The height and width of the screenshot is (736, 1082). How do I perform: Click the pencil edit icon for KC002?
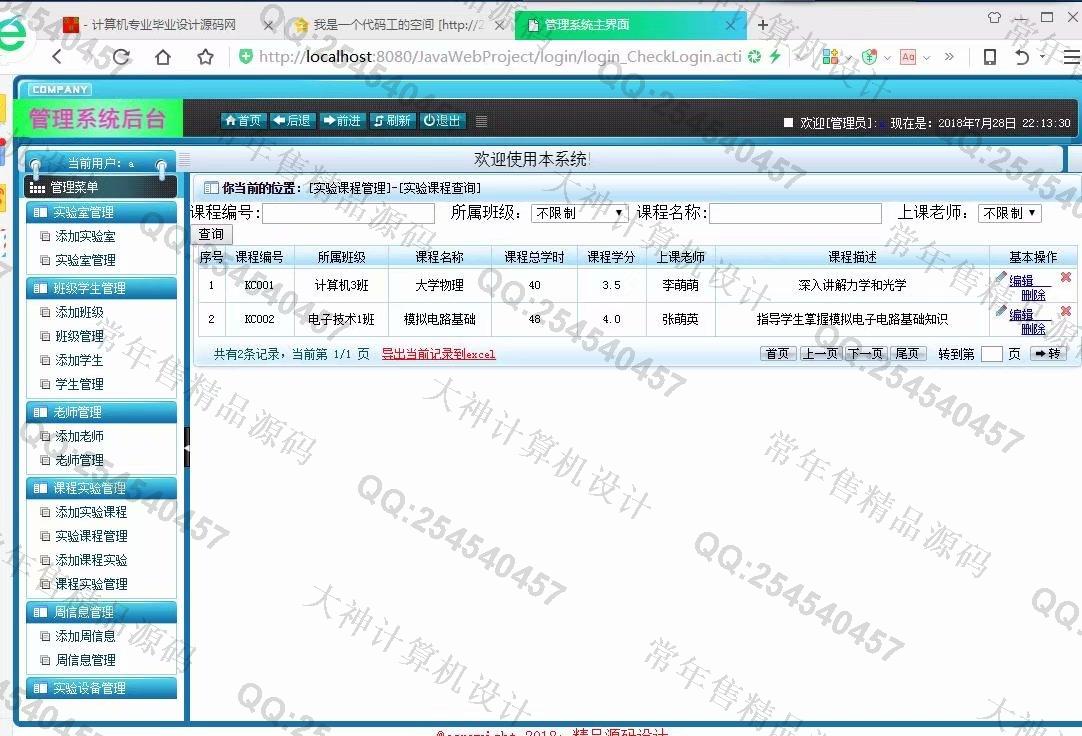(1001, 312)
